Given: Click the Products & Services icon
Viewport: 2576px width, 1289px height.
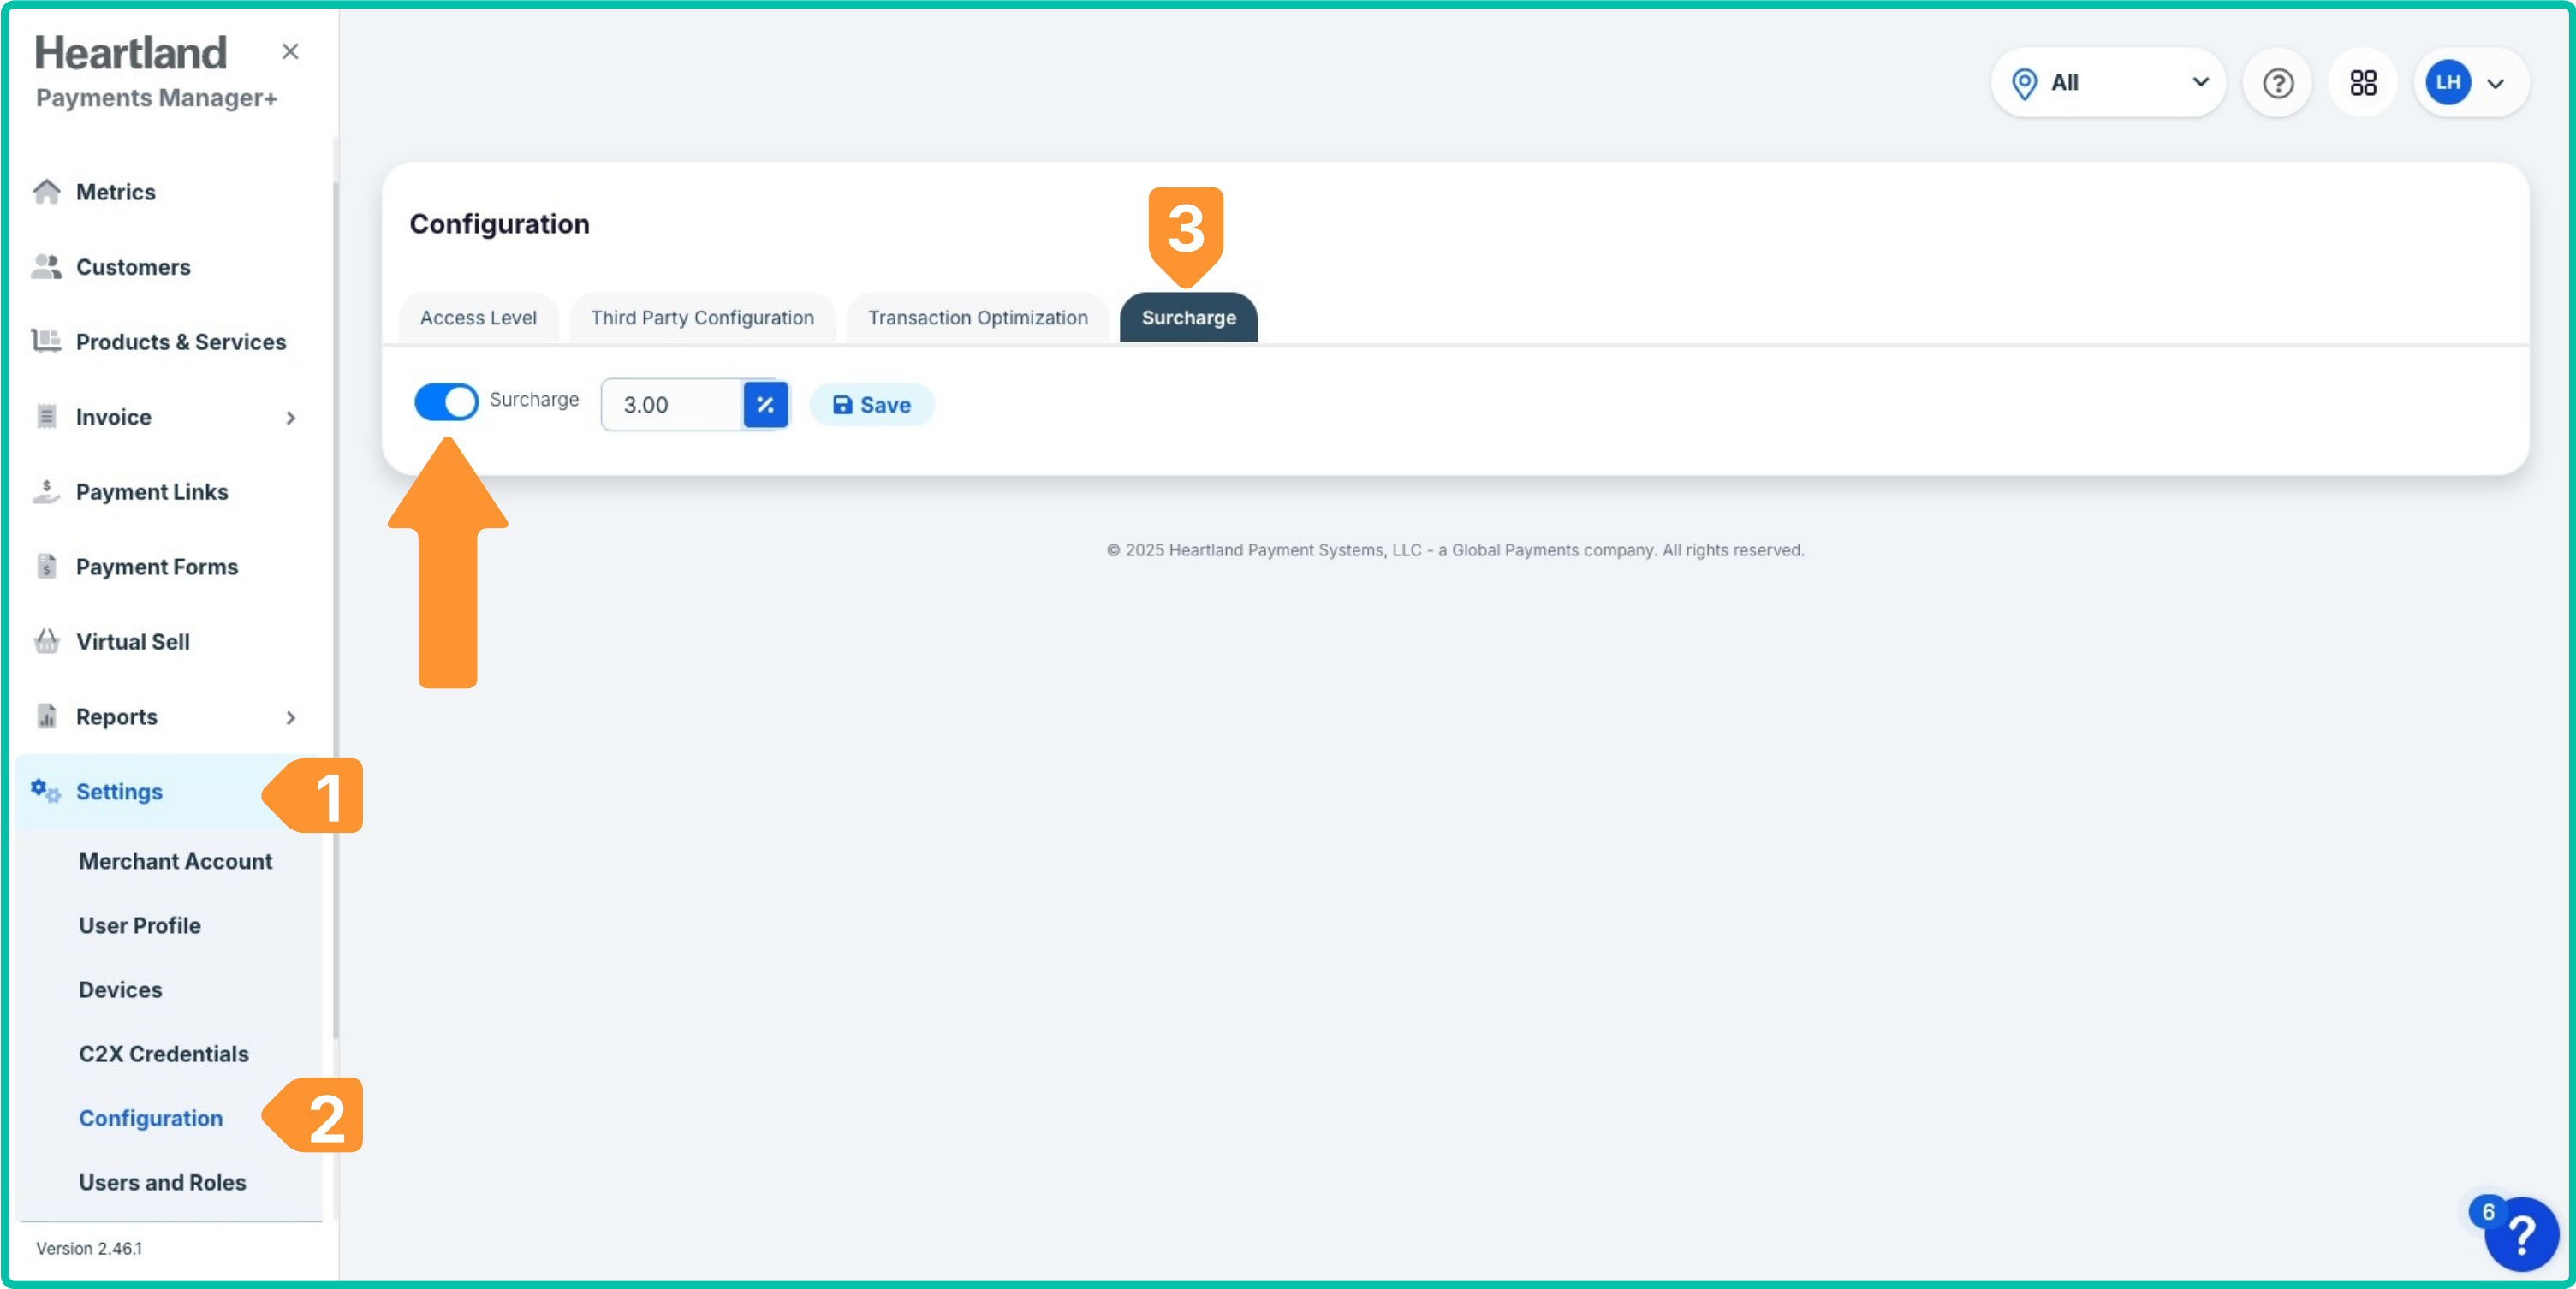Looking at the screenshot, I should 46,341.
